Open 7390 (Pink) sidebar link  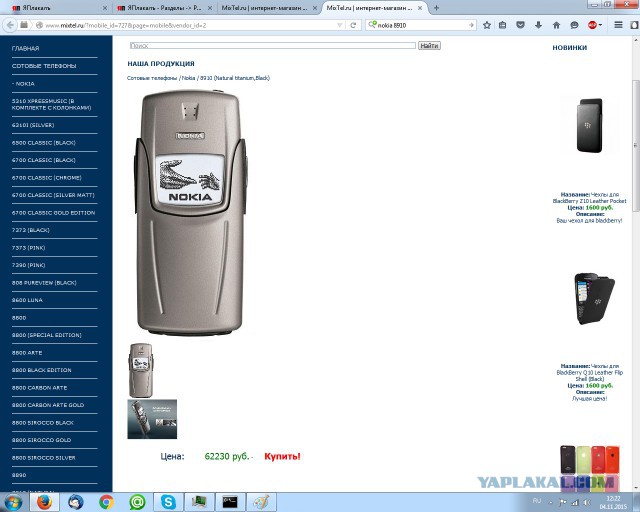pyautogui.click(x=29, y=265)
